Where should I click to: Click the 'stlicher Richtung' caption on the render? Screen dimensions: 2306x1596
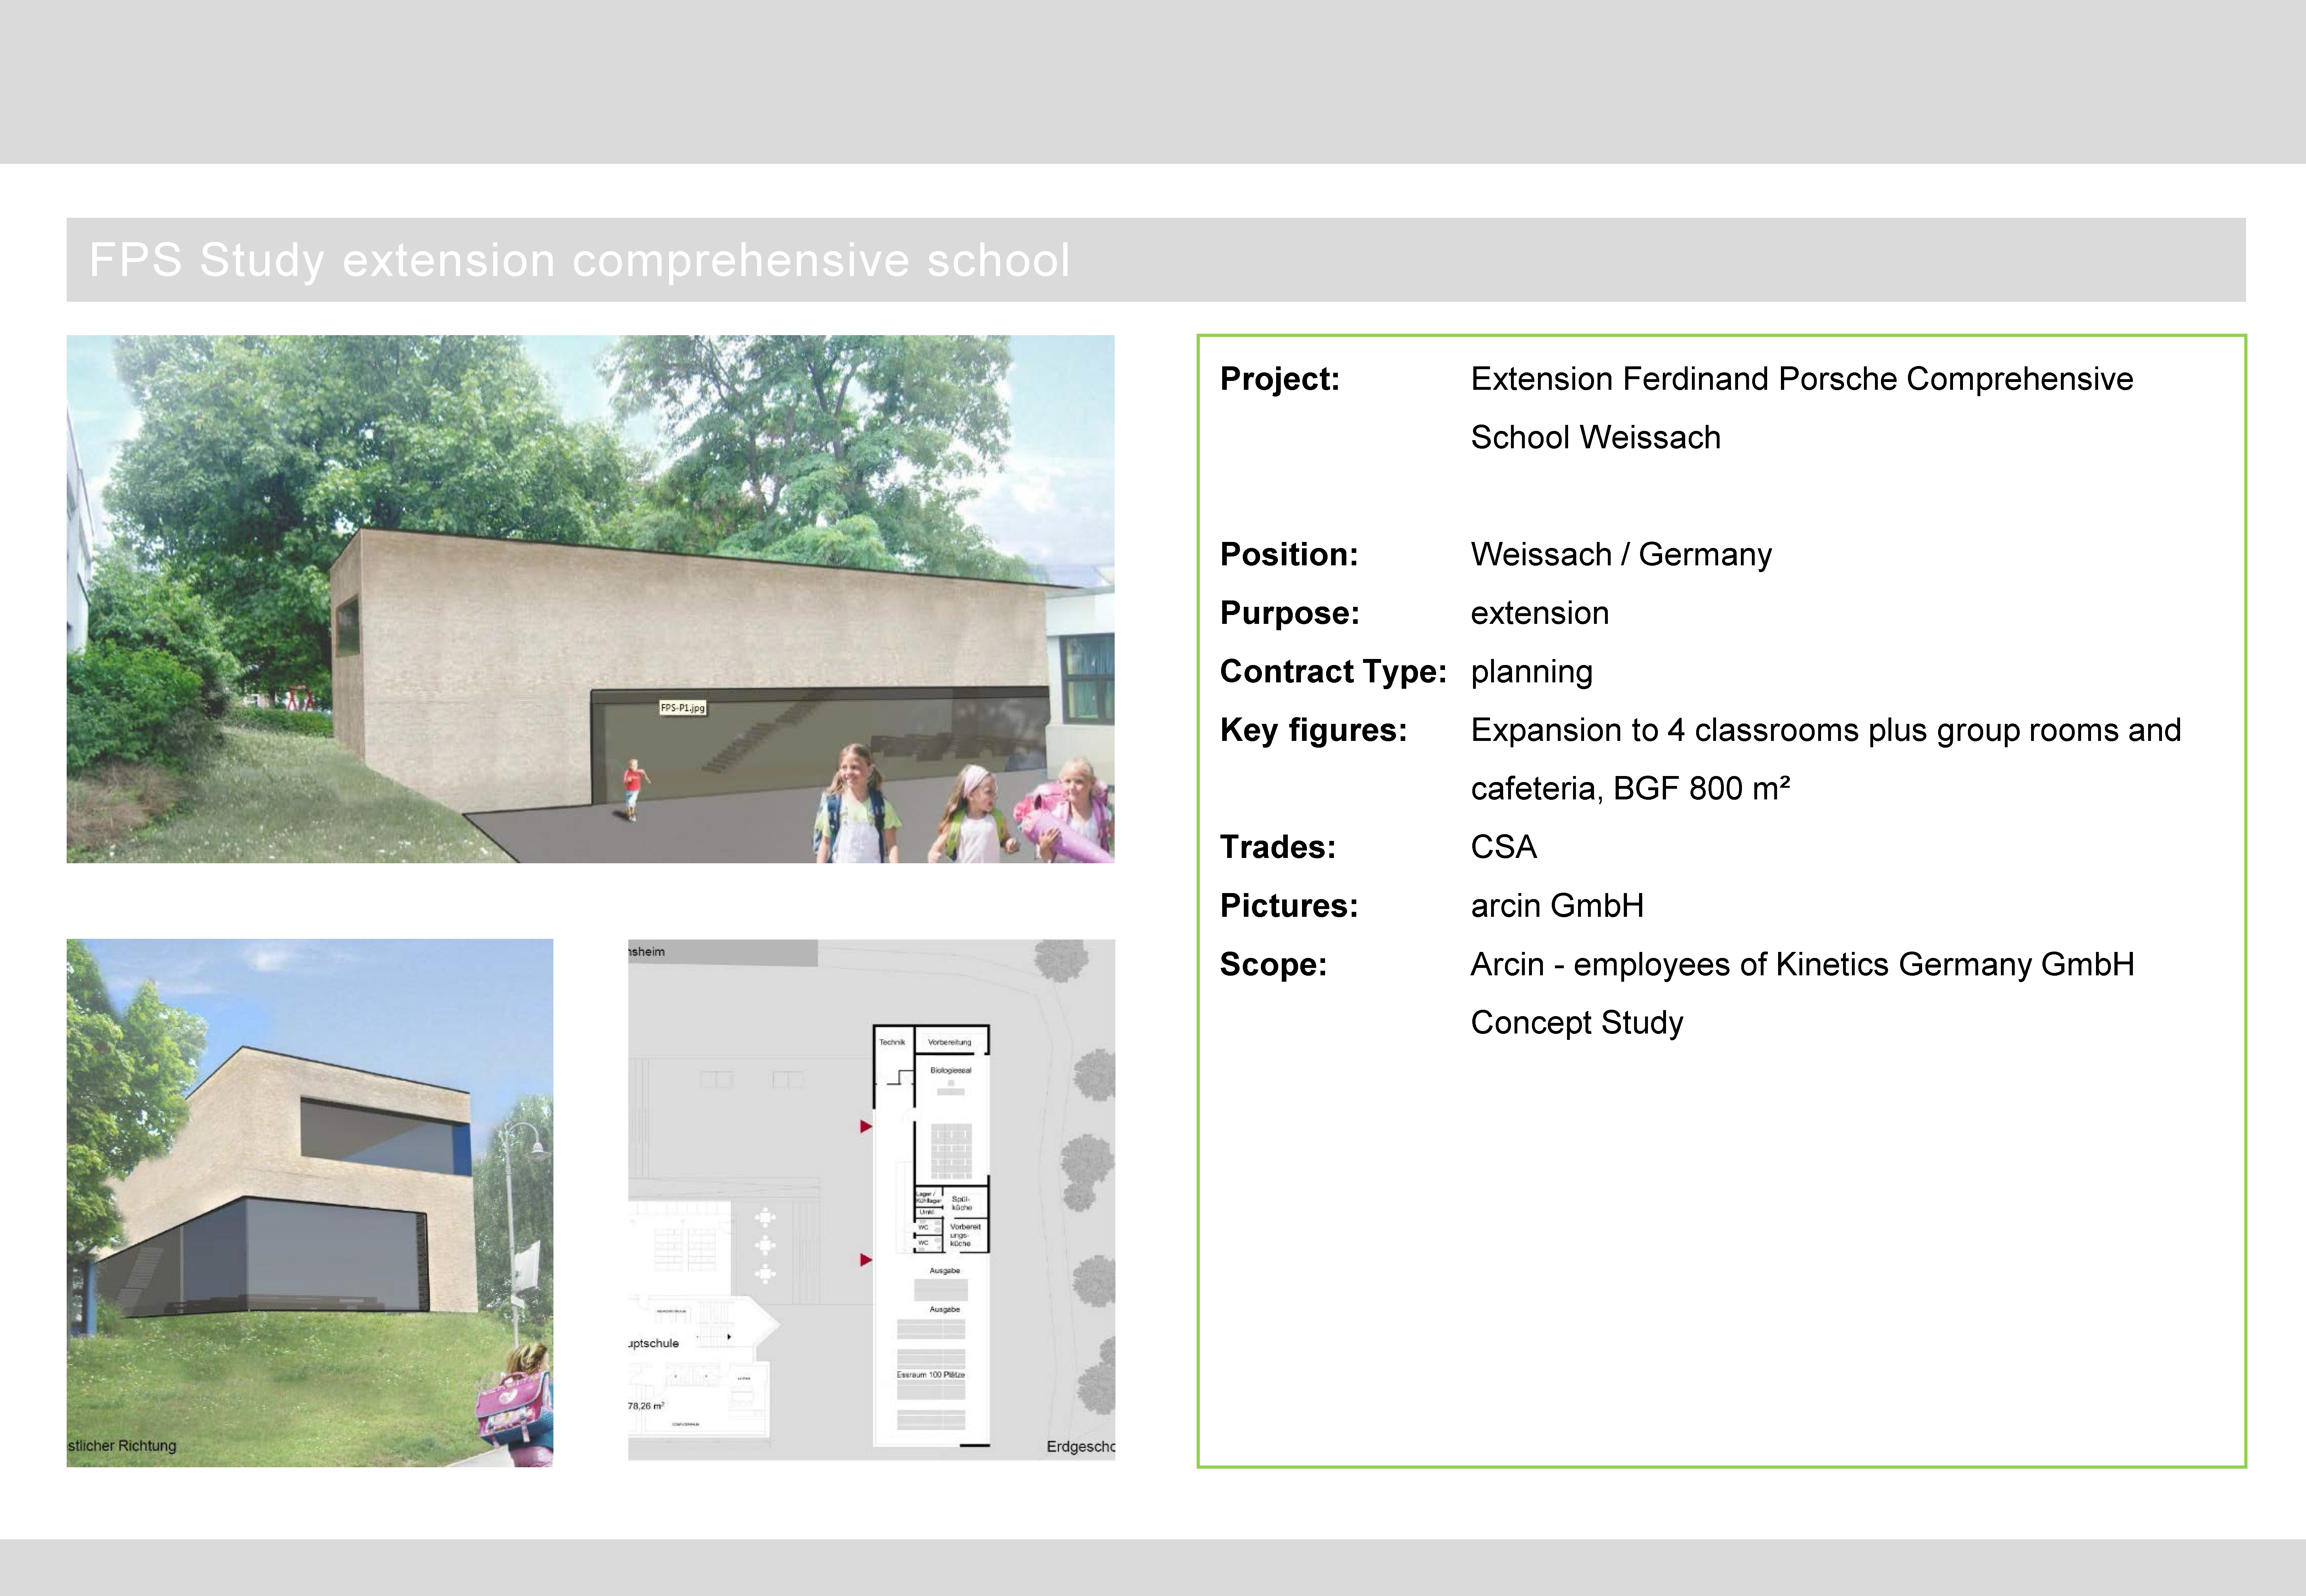(122, 1446)
